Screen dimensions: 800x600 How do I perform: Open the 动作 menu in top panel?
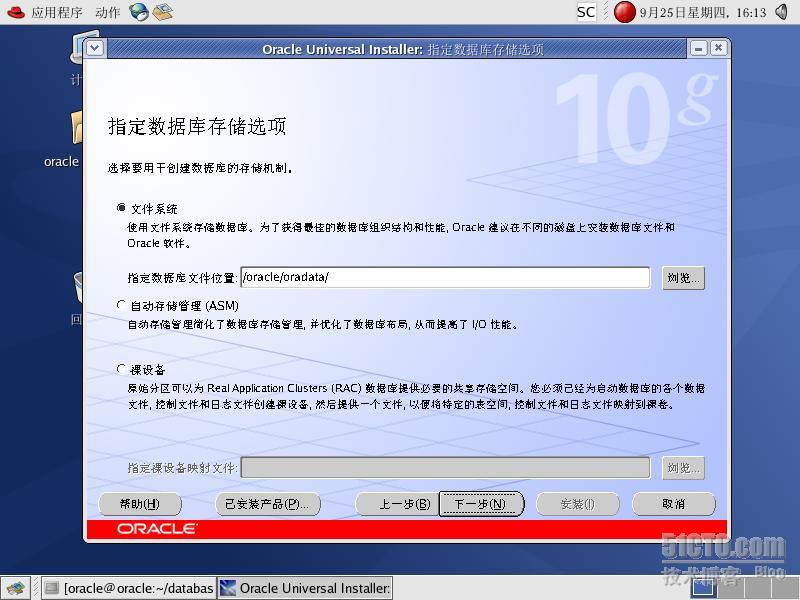[107, 12]
